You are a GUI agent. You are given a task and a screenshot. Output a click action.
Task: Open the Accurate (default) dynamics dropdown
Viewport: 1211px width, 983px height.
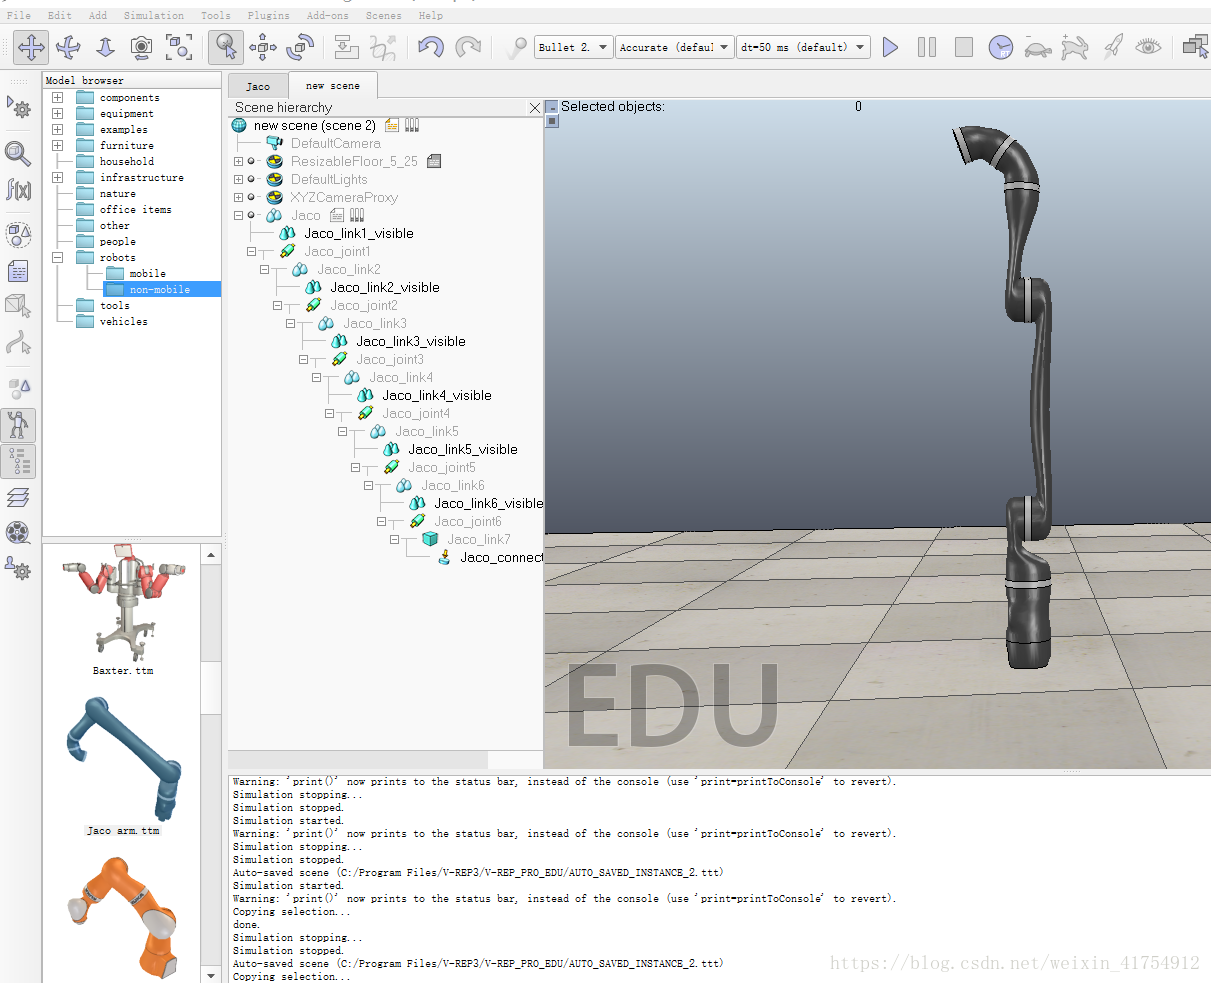(675, 47)
